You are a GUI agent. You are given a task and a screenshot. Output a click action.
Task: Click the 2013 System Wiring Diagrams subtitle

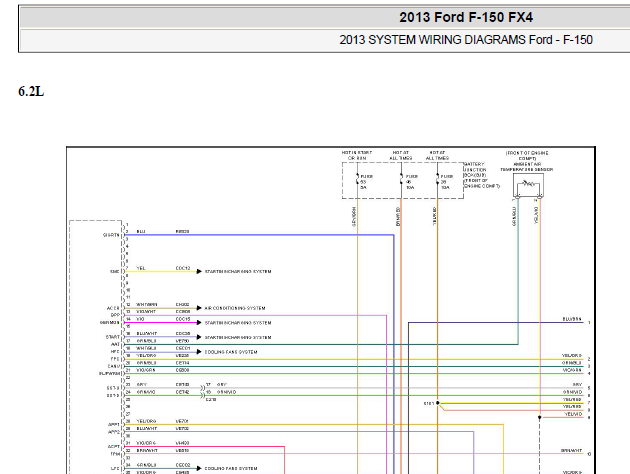coord(466,40)
